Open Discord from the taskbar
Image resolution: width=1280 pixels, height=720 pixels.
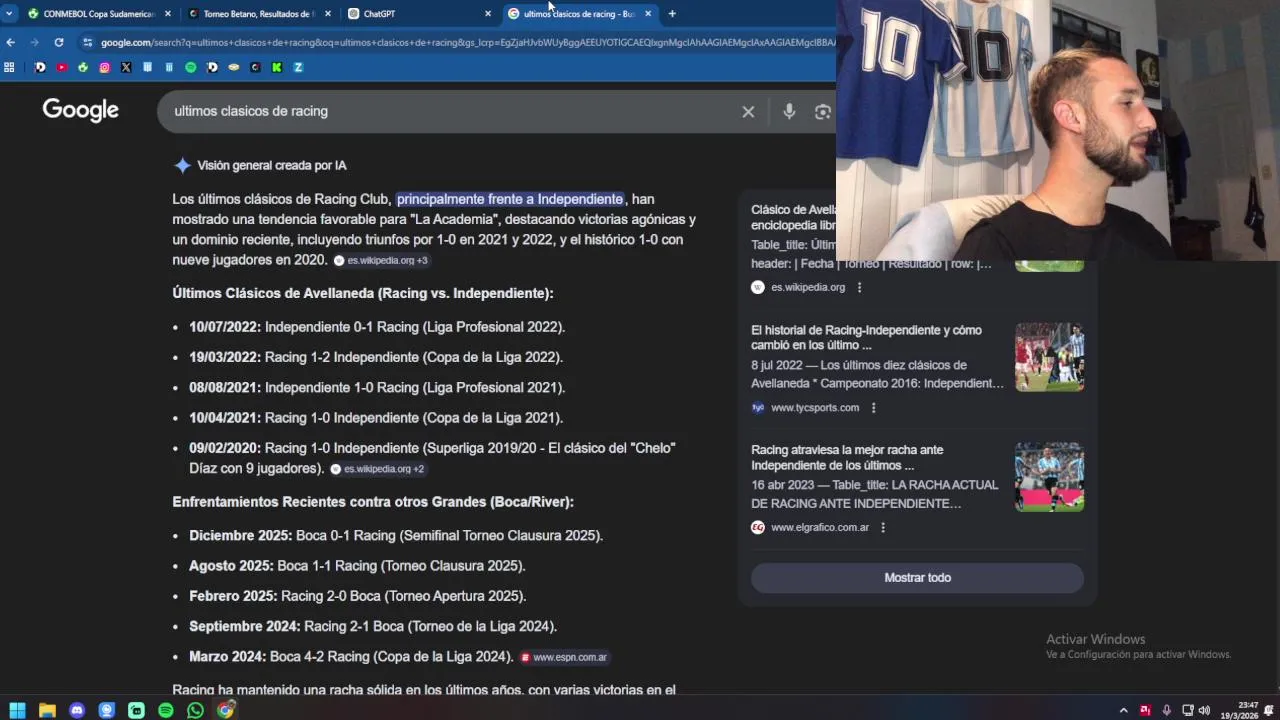77,710
